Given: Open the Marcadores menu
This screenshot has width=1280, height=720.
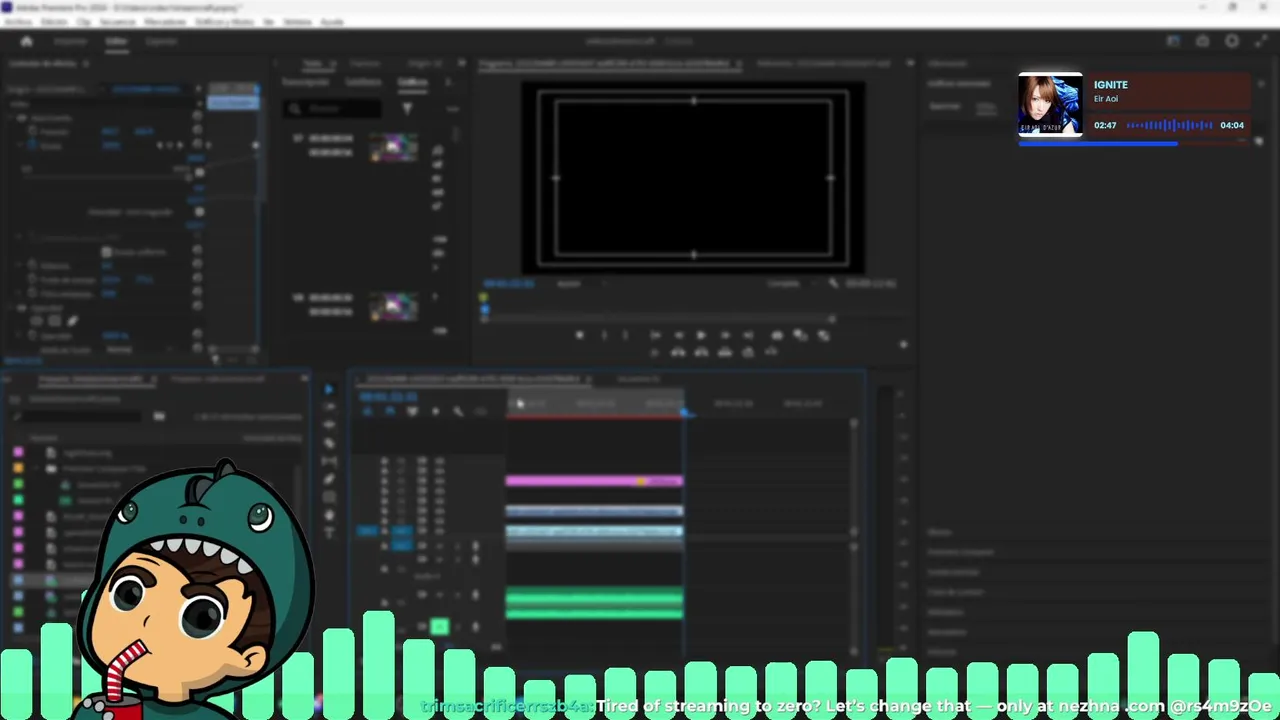Looking at the screenshot, I should pos(165,21).
